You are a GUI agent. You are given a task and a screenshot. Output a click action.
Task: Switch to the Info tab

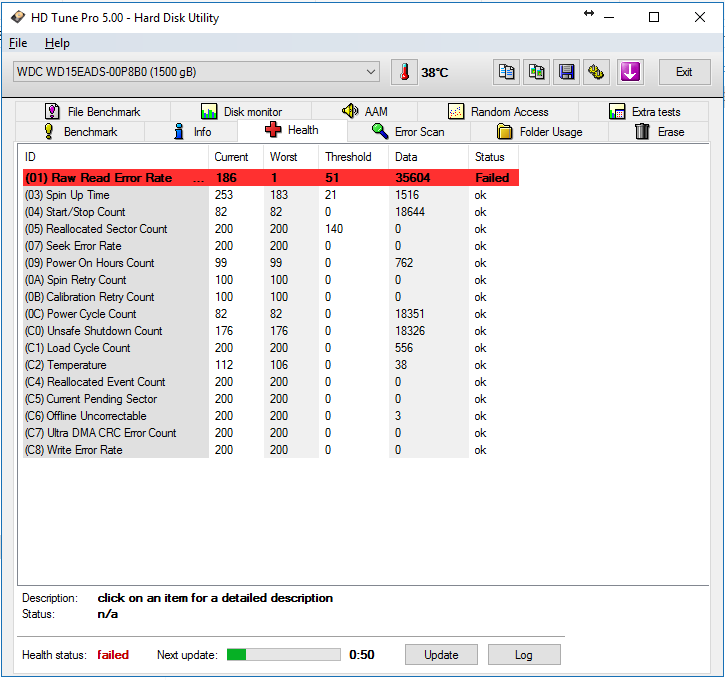click(191, 132)
